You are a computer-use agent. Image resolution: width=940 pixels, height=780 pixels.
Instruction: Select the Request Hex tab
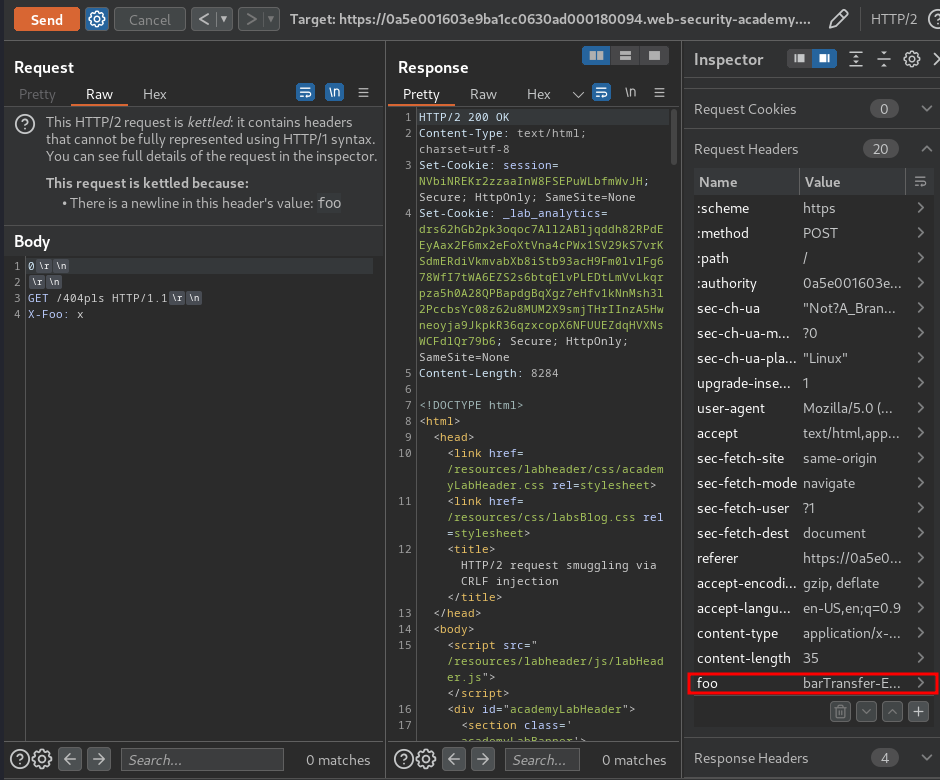coord(155,94)
